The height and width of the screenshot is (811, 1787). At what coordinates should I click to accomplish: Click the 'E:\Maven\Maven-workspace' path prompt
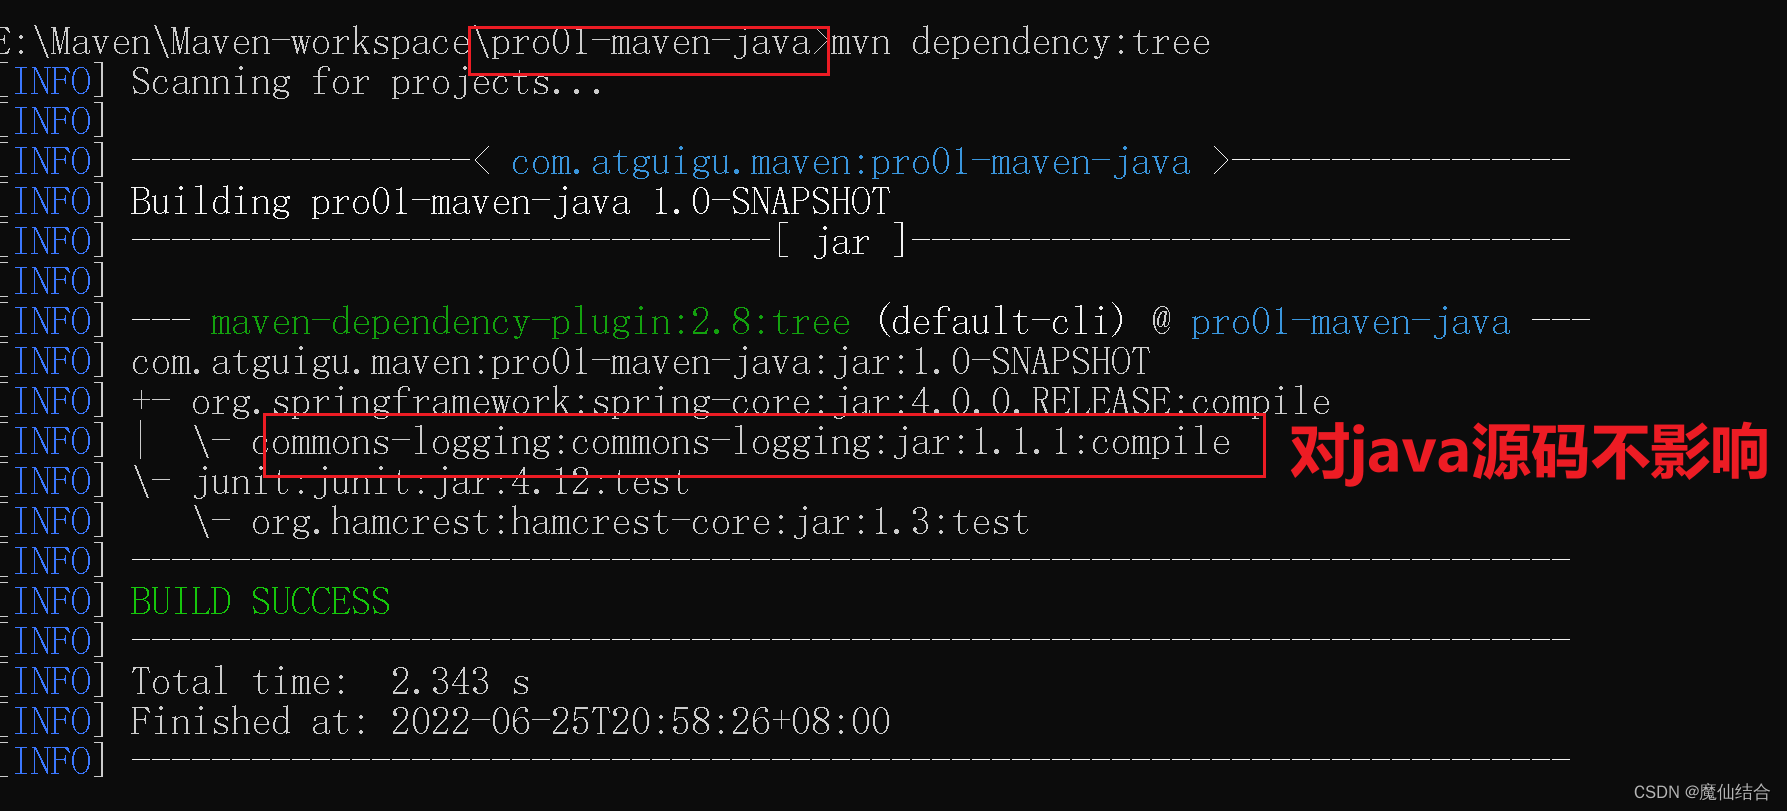[235, 43]
